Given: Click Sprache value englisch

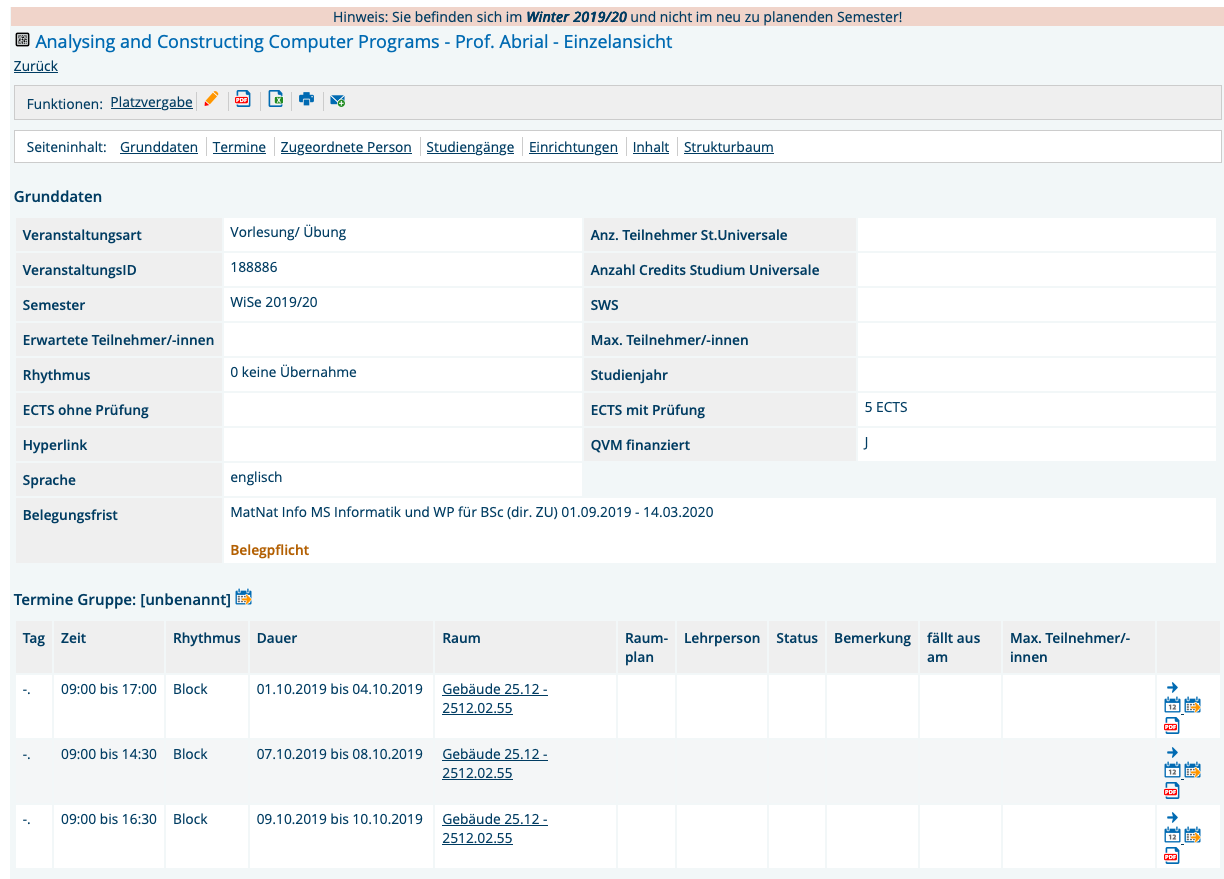Looking at the screenshot, I should click(256, 477).
